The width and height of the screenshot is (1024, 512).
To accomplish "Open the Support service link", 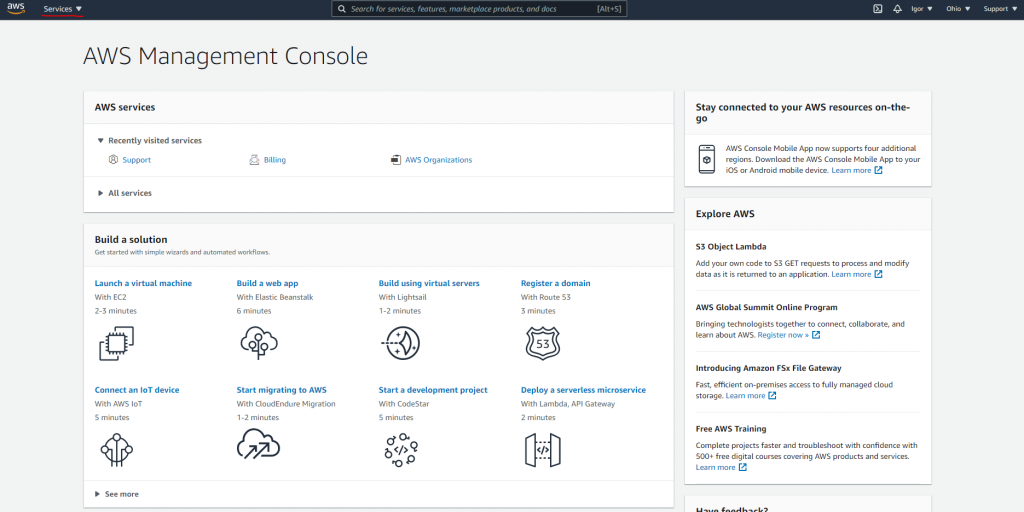I will [x=136, y=160].
